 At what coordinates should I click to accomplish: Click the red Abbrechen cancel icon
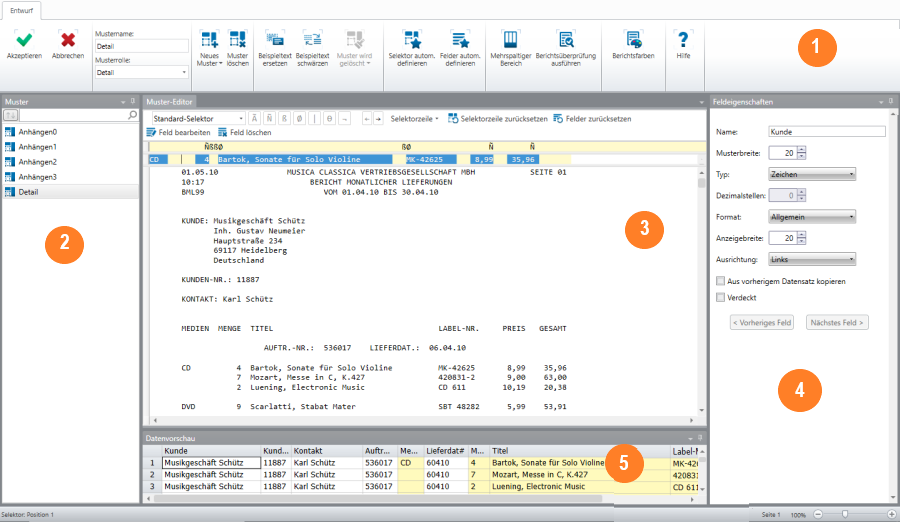[68, 39]
